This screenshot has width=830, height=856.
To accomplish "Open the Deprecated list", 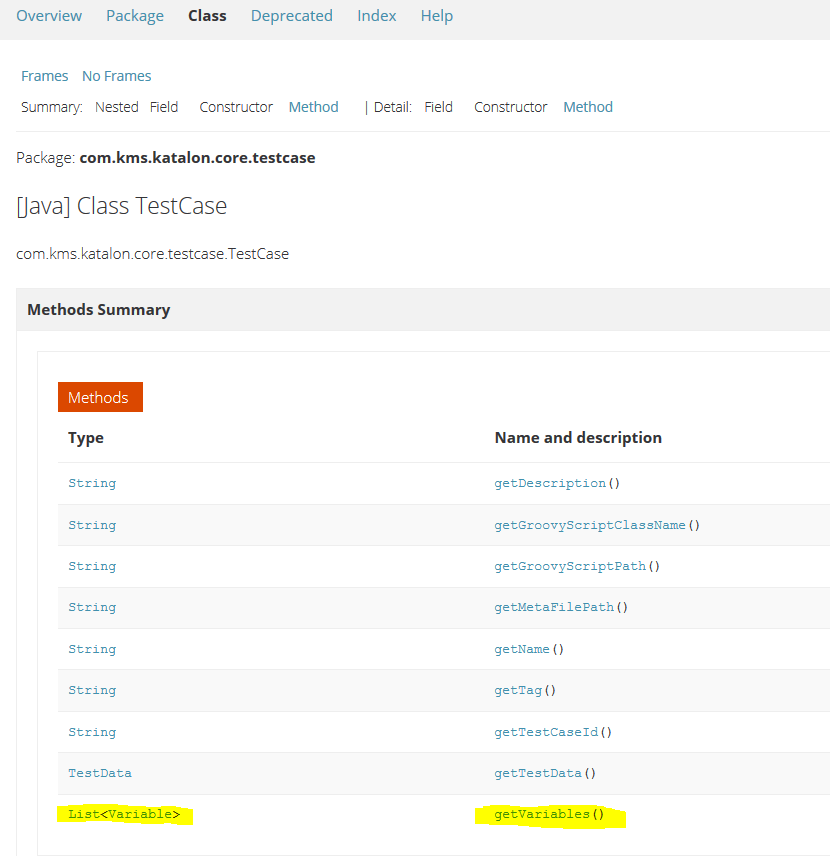I will 292,16.
